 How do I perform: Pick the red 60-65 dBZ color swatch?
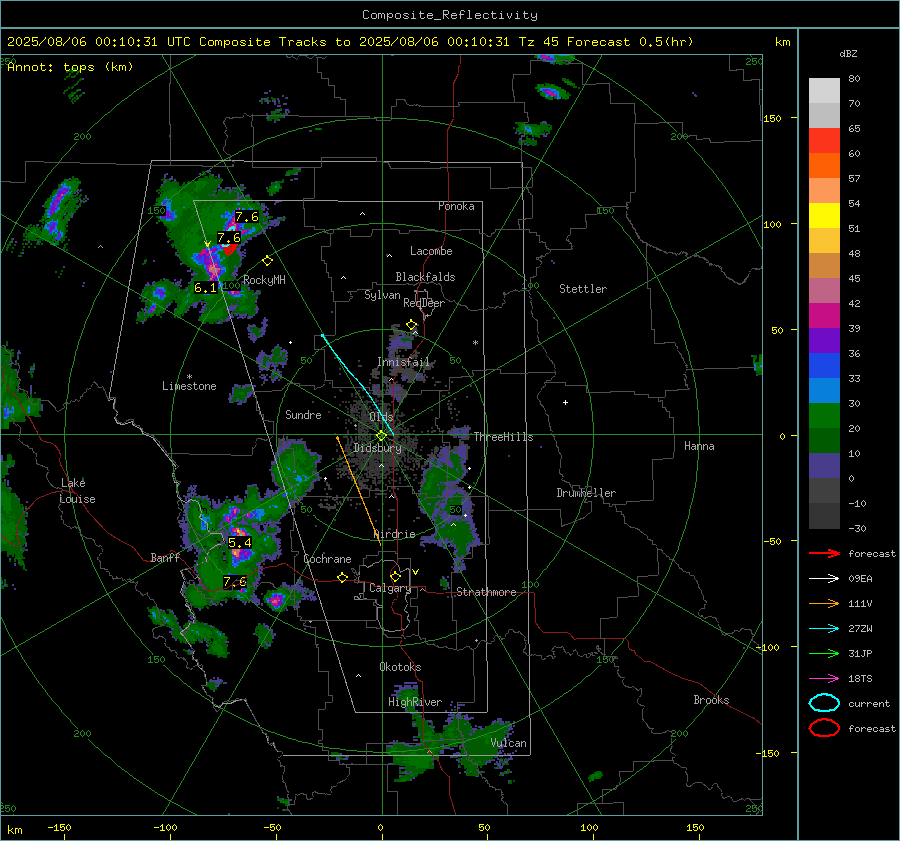coord(824,141)
